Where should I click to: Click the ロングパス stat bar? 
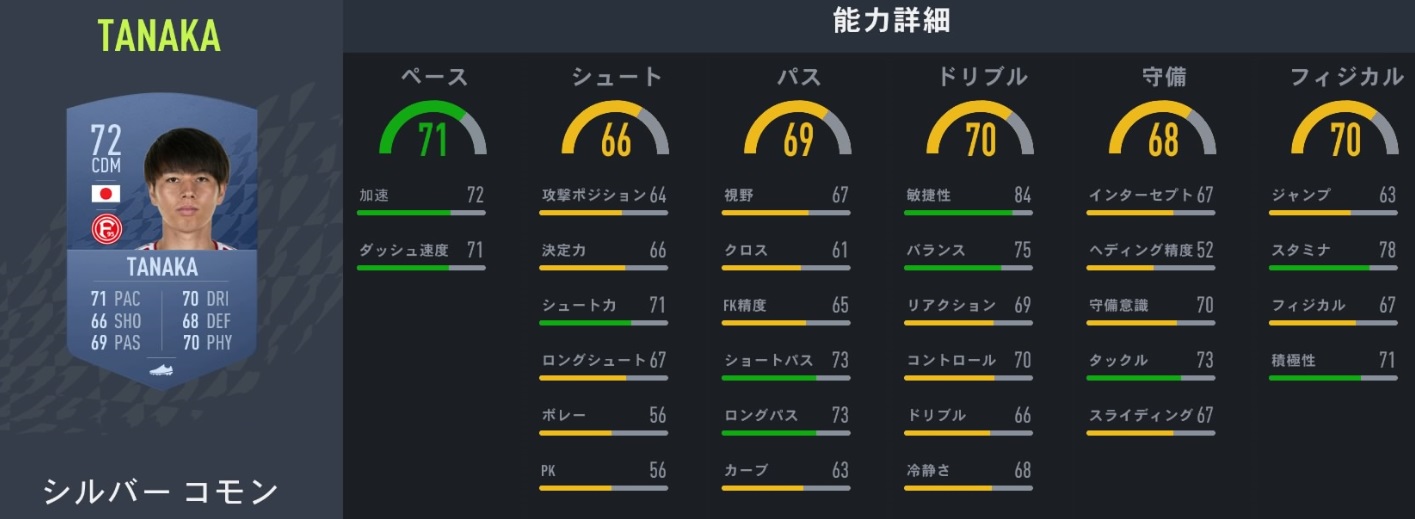[x=785, y=433]
